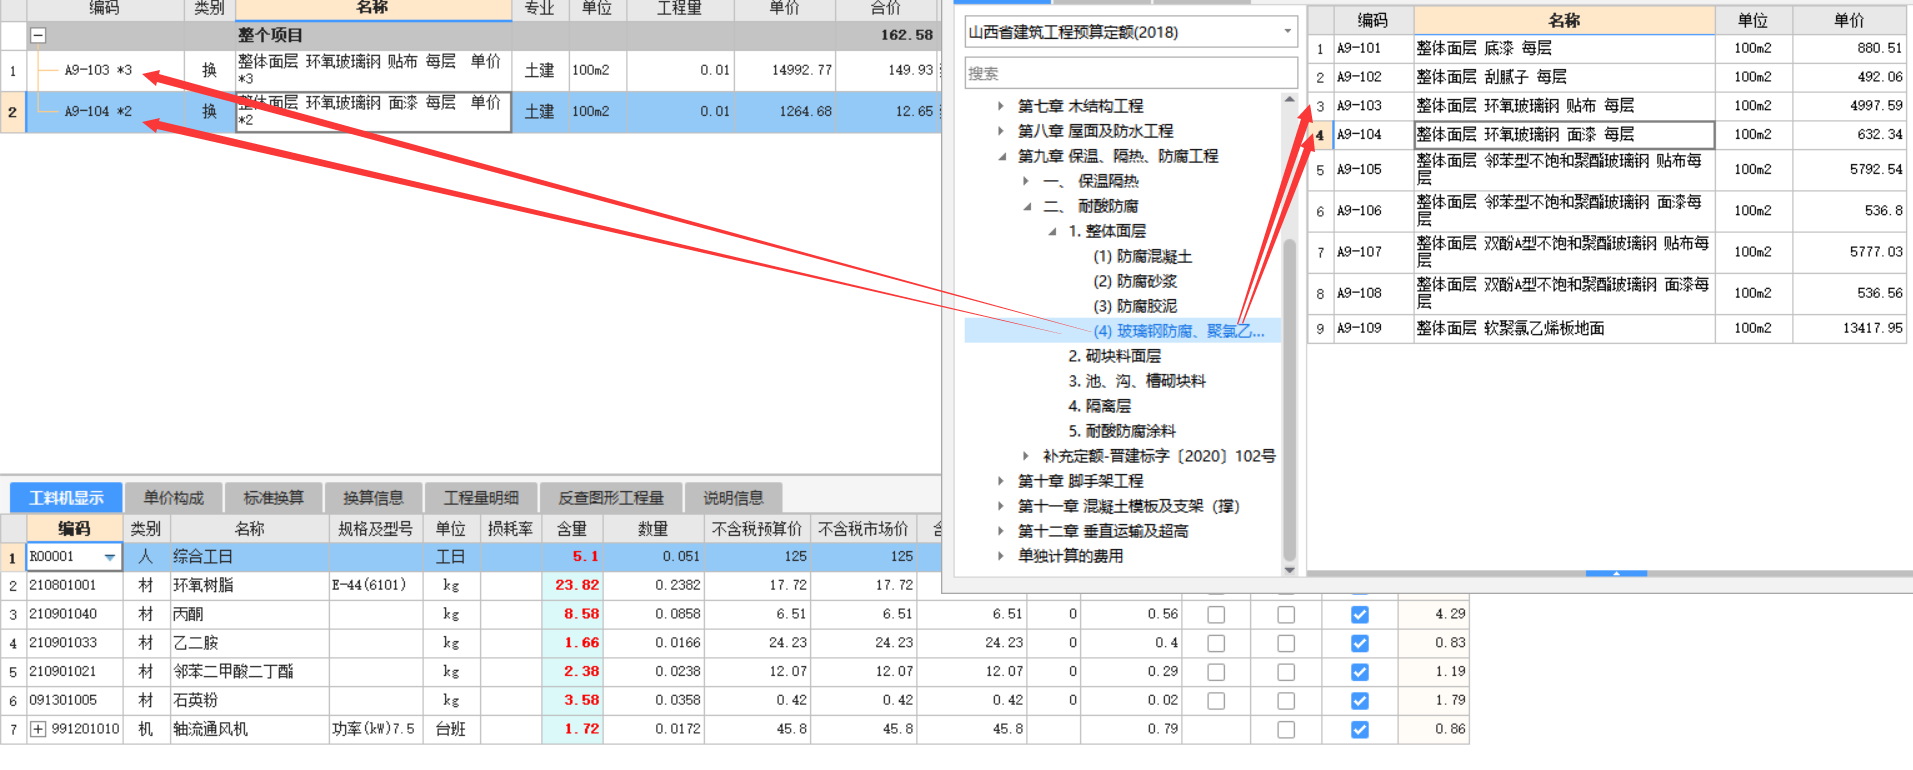Screen dimensions: 1913x770
Task: Click the tree scrollbar up arrow
Action: point(1289,100)
